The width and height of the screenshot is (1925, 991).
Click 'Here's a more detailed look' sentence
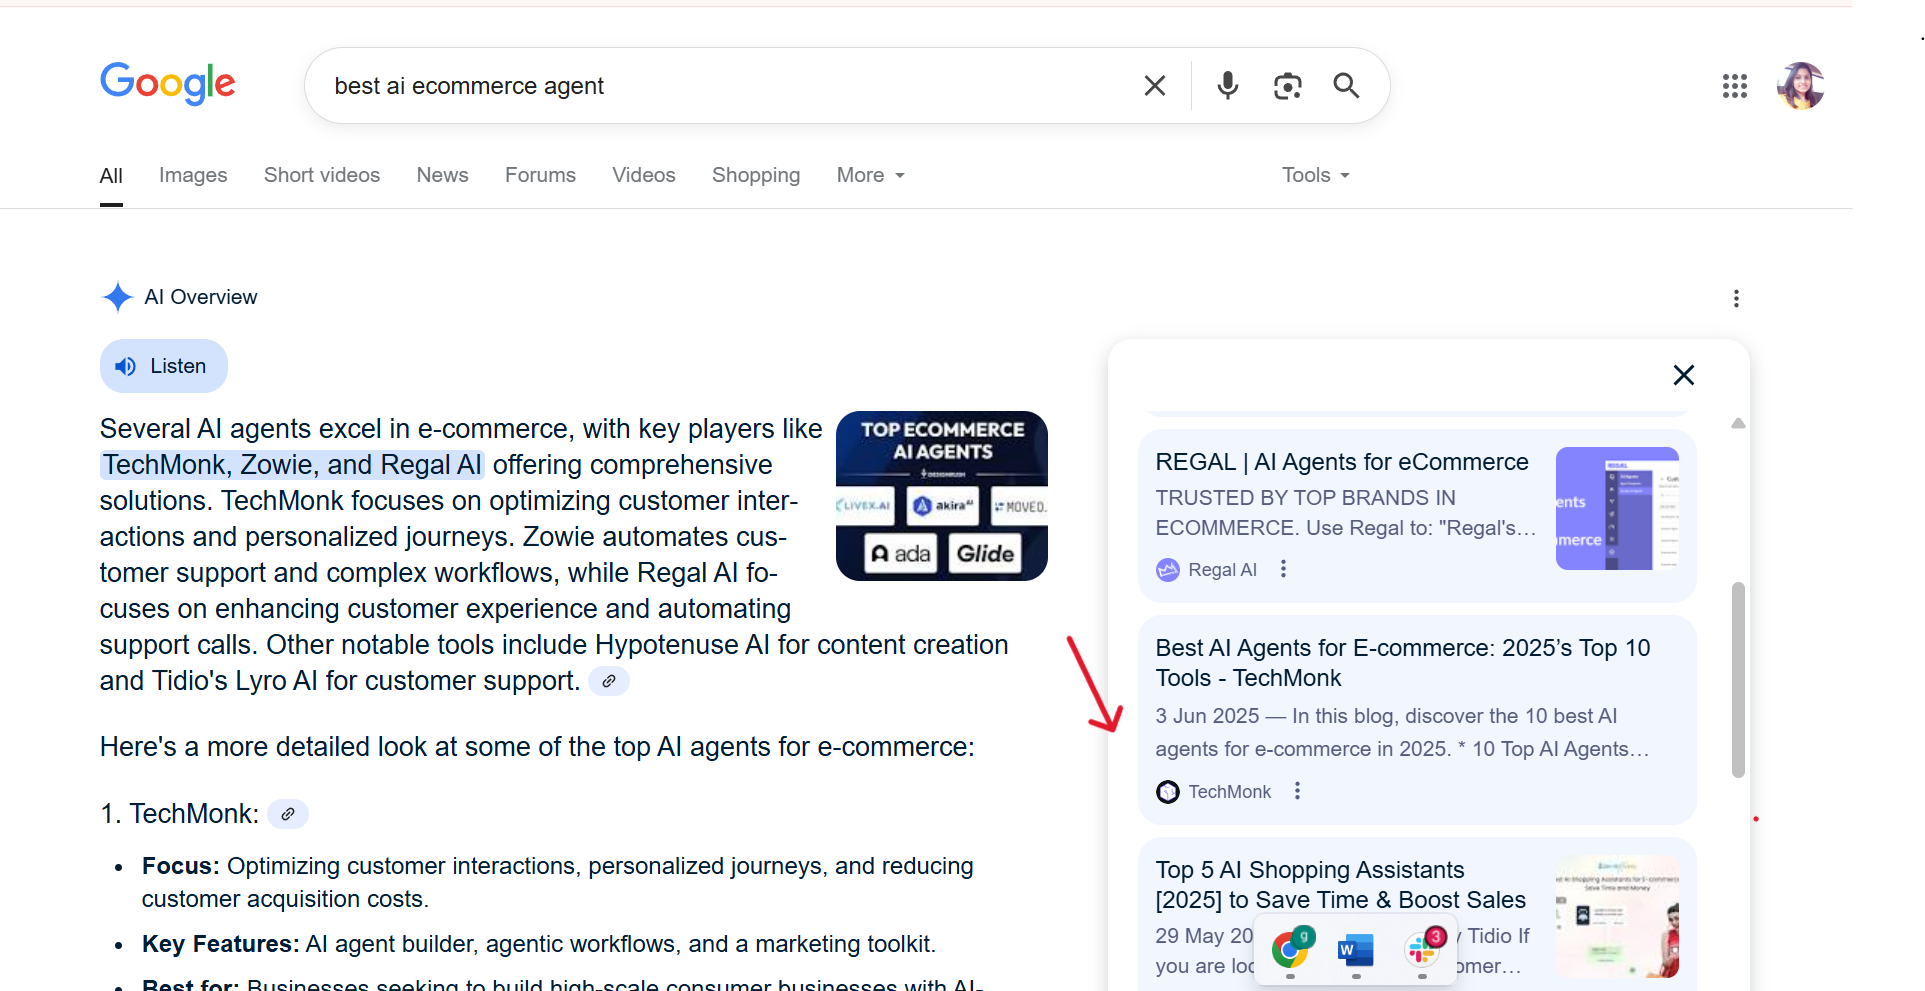537,747
